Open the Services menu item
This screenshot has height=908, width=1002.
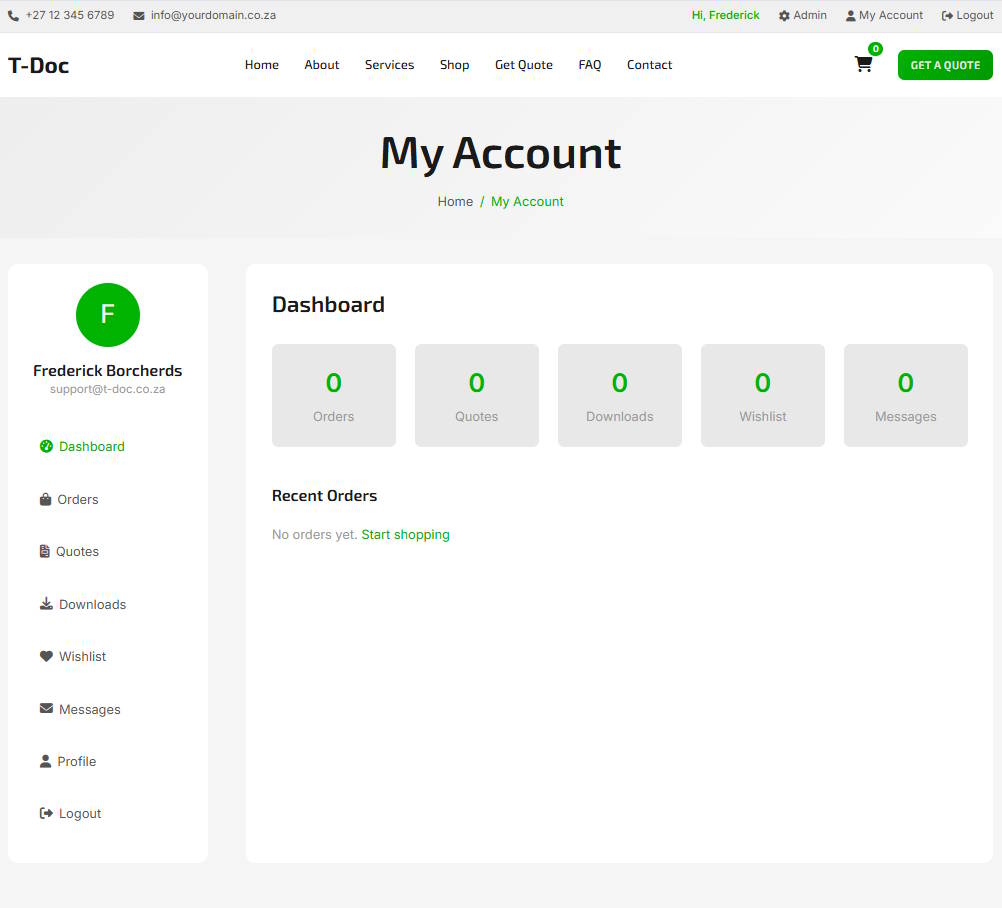[x=389, y=65]
